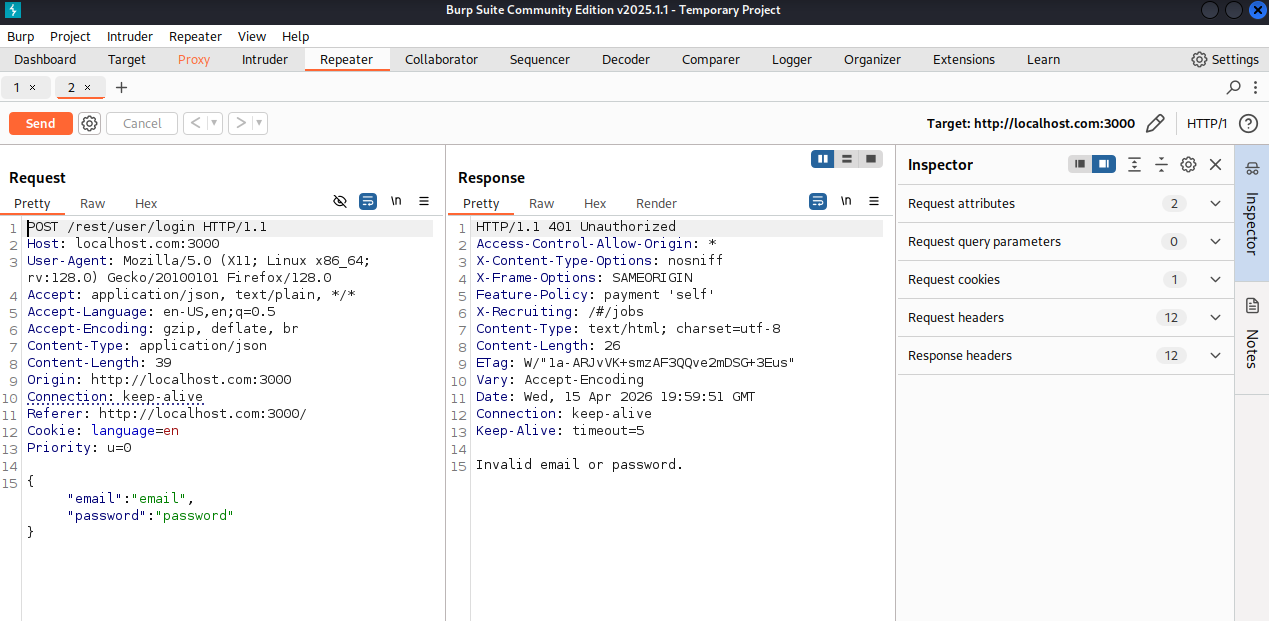Close Repeater tab 1
The height and width of the screenshot is (621, 1269).
32,87
